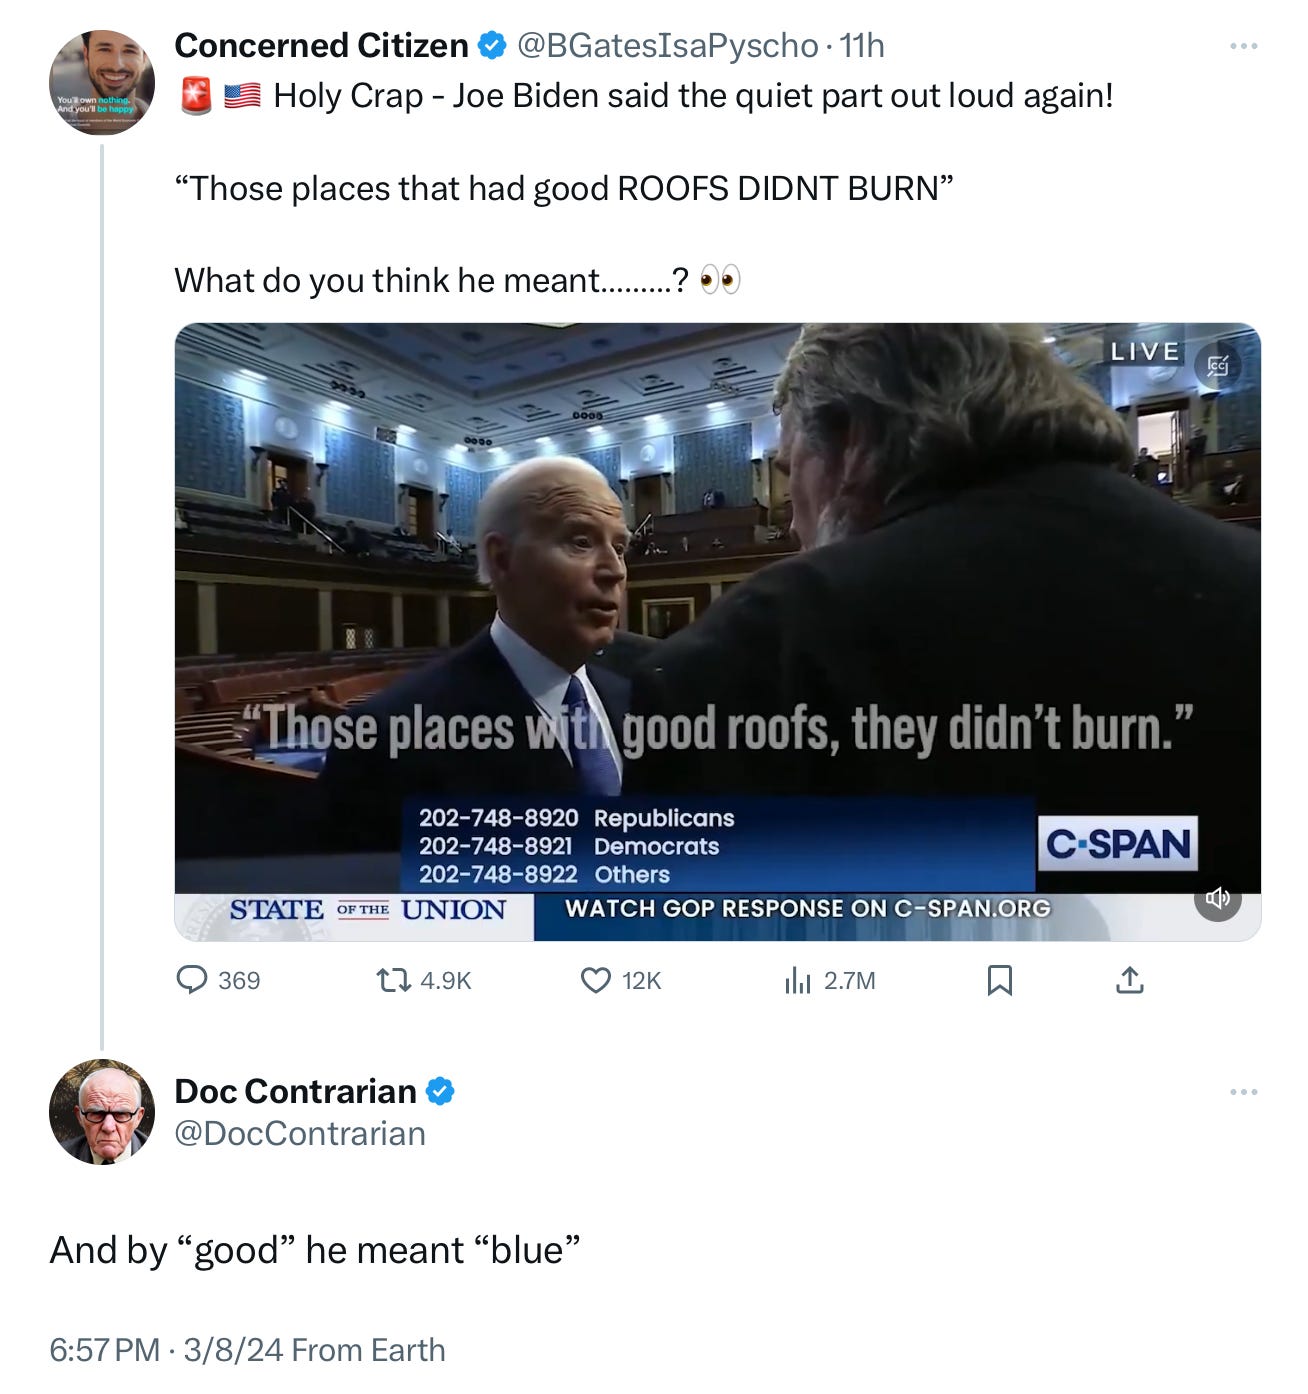Open replies on Concerned Citizen's tweet
The width and height of the screenshot is (1308, 1394).
(218, 980)
